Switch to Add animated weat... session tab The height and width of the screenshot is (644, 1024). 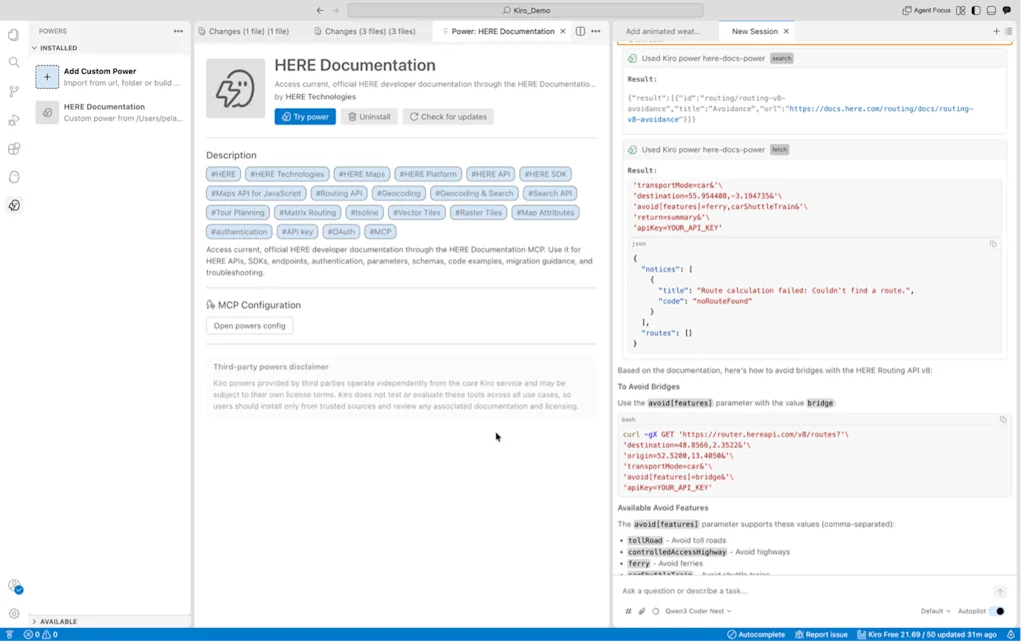pos(665,31)
